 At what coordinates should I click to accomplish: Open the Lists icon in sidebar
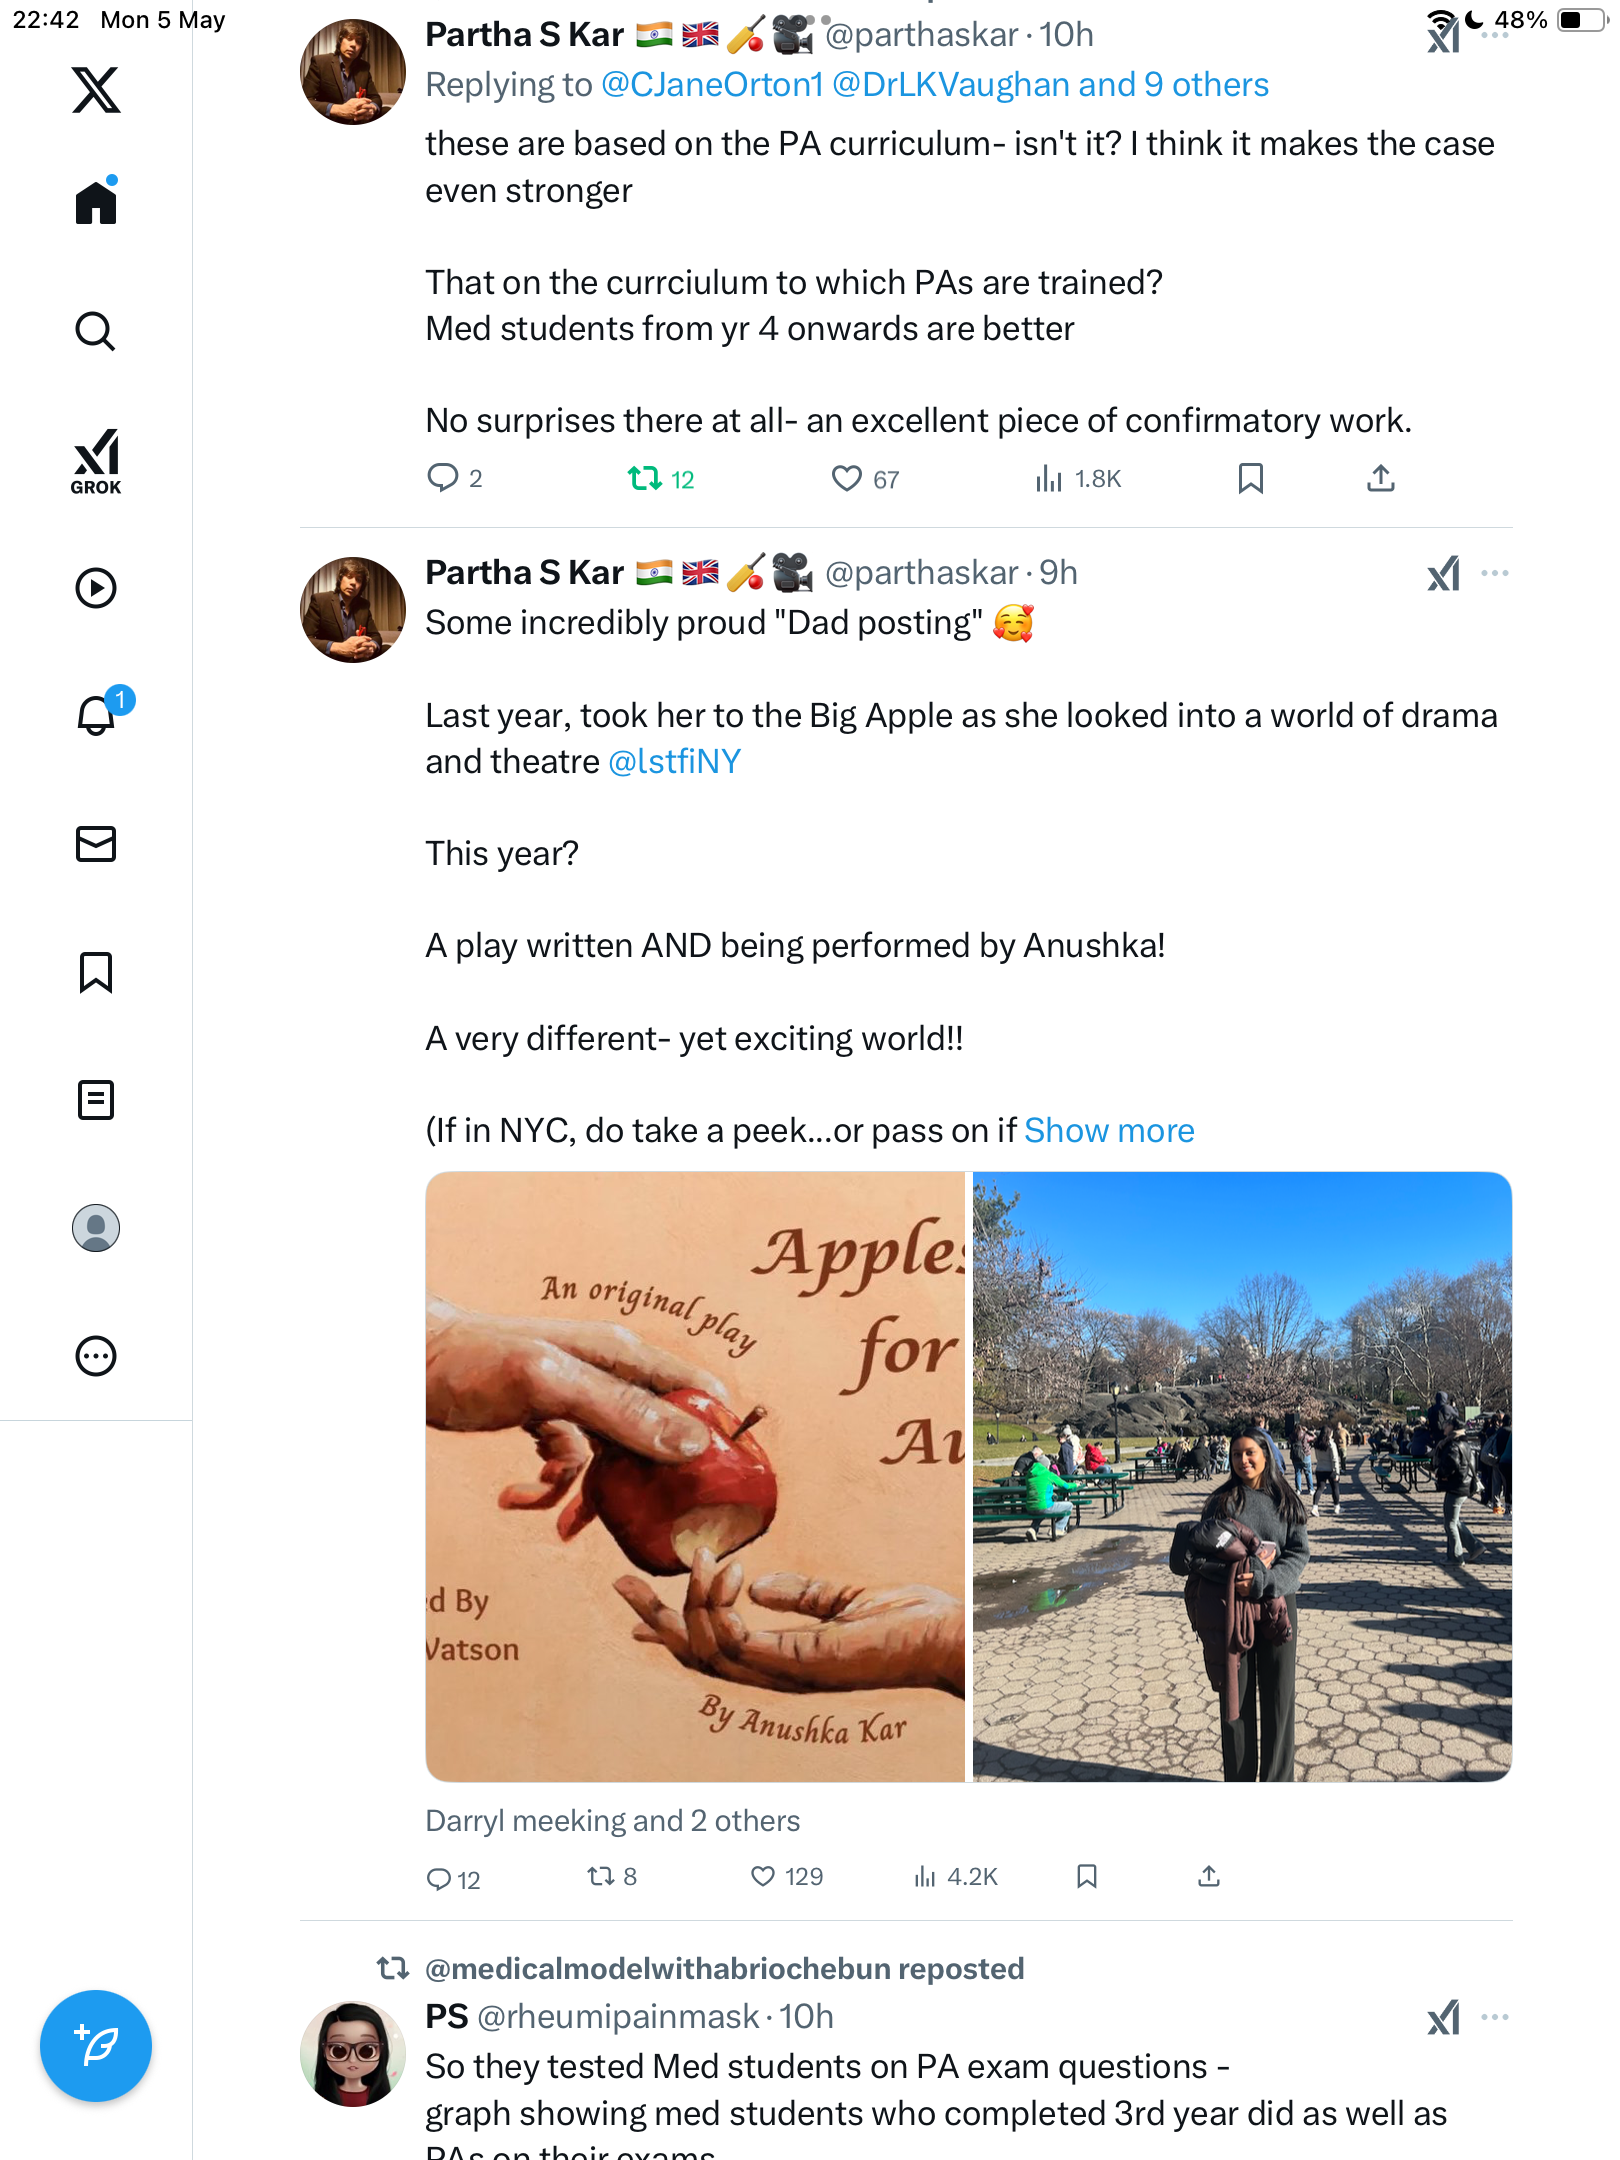pos(96,1100)
